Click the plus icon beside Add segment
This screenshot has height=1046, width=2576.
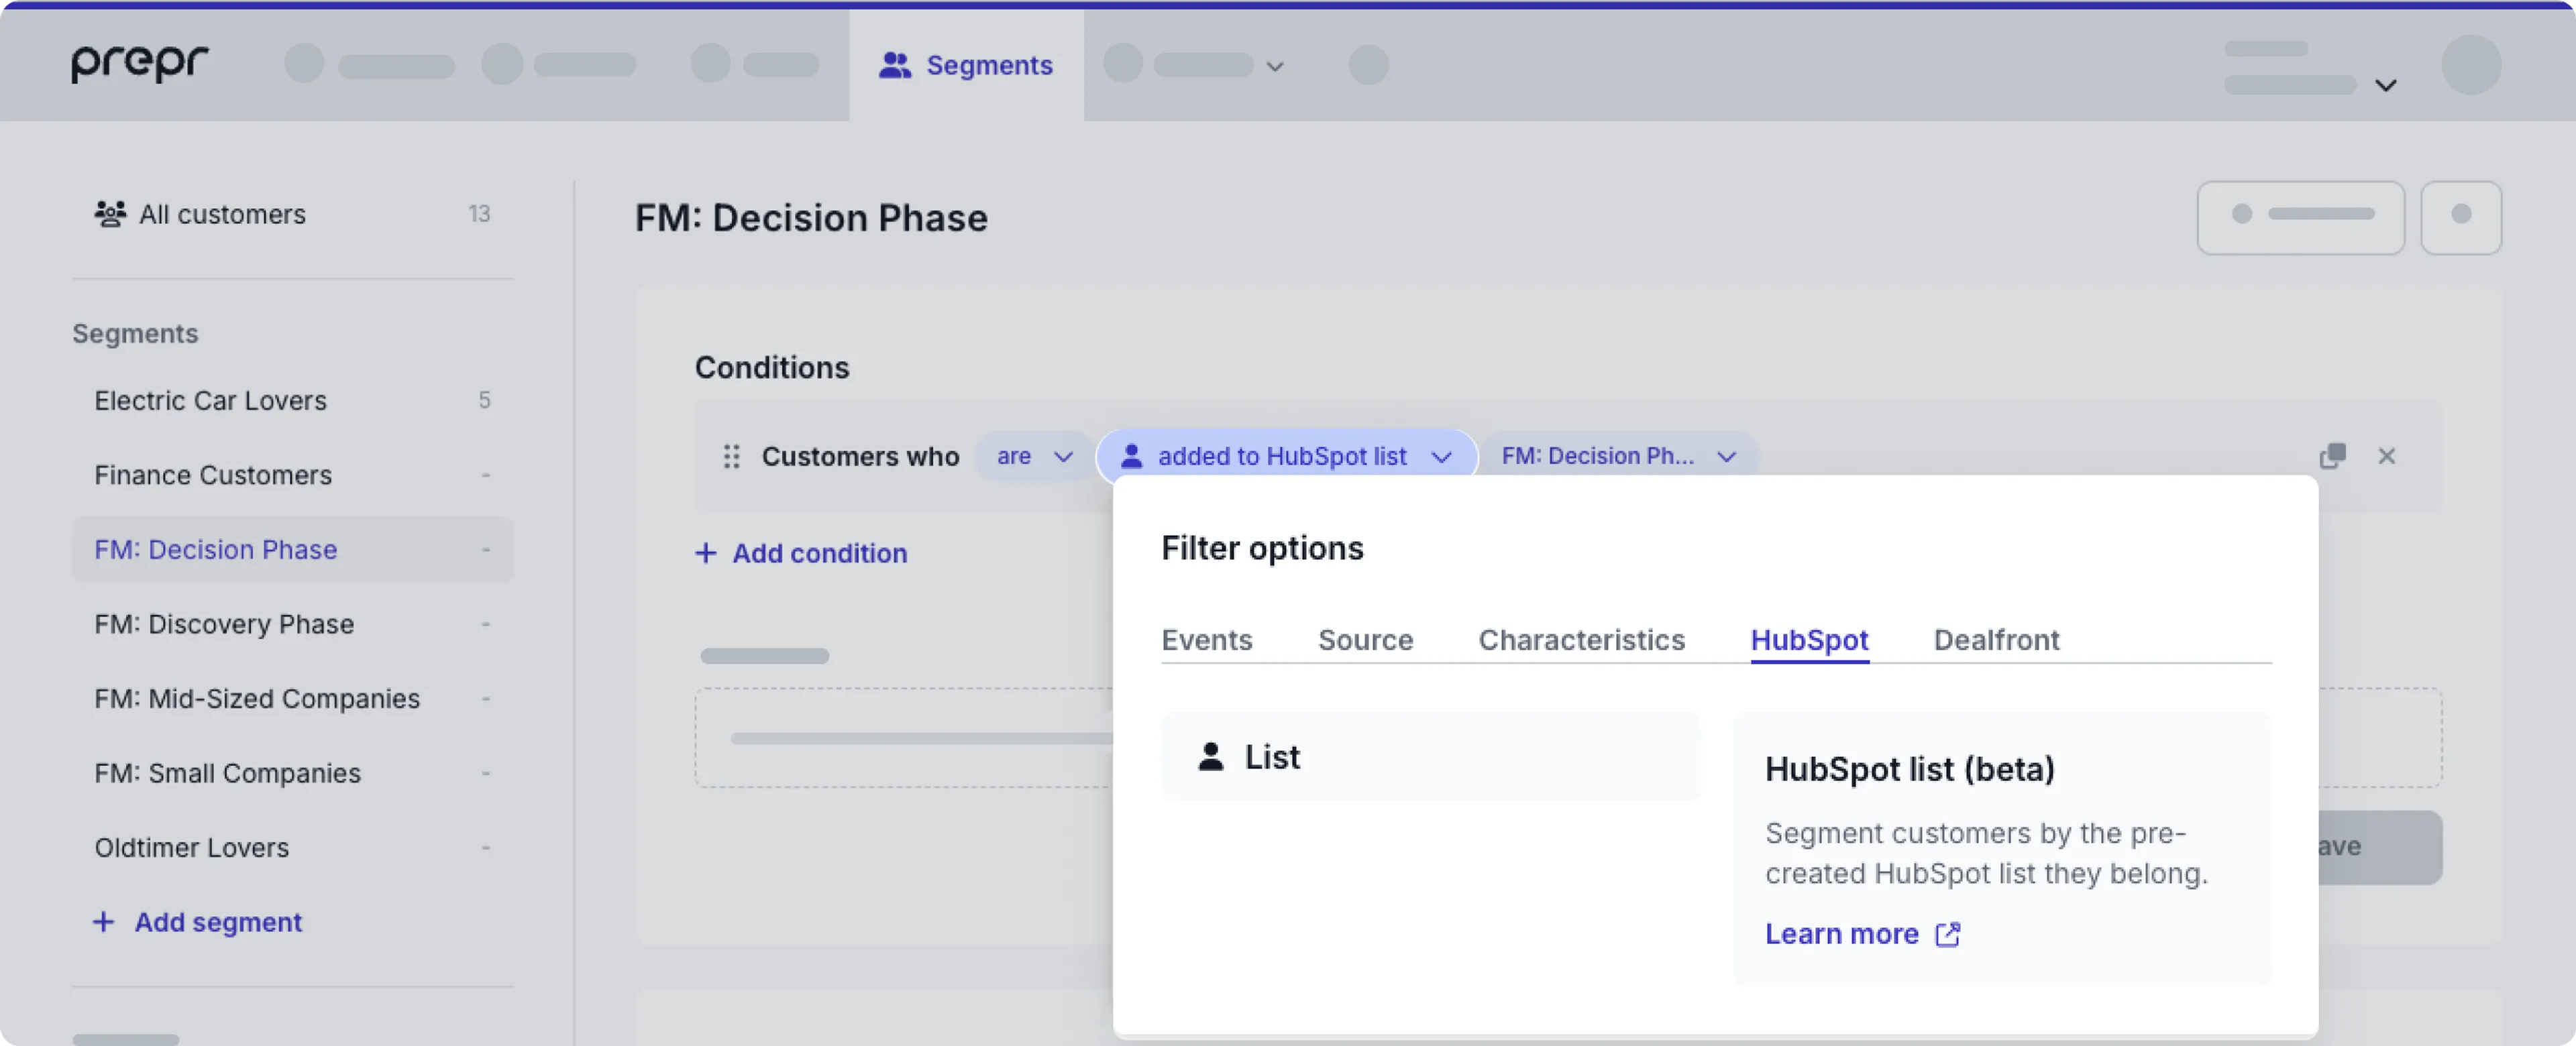point(103,922)
